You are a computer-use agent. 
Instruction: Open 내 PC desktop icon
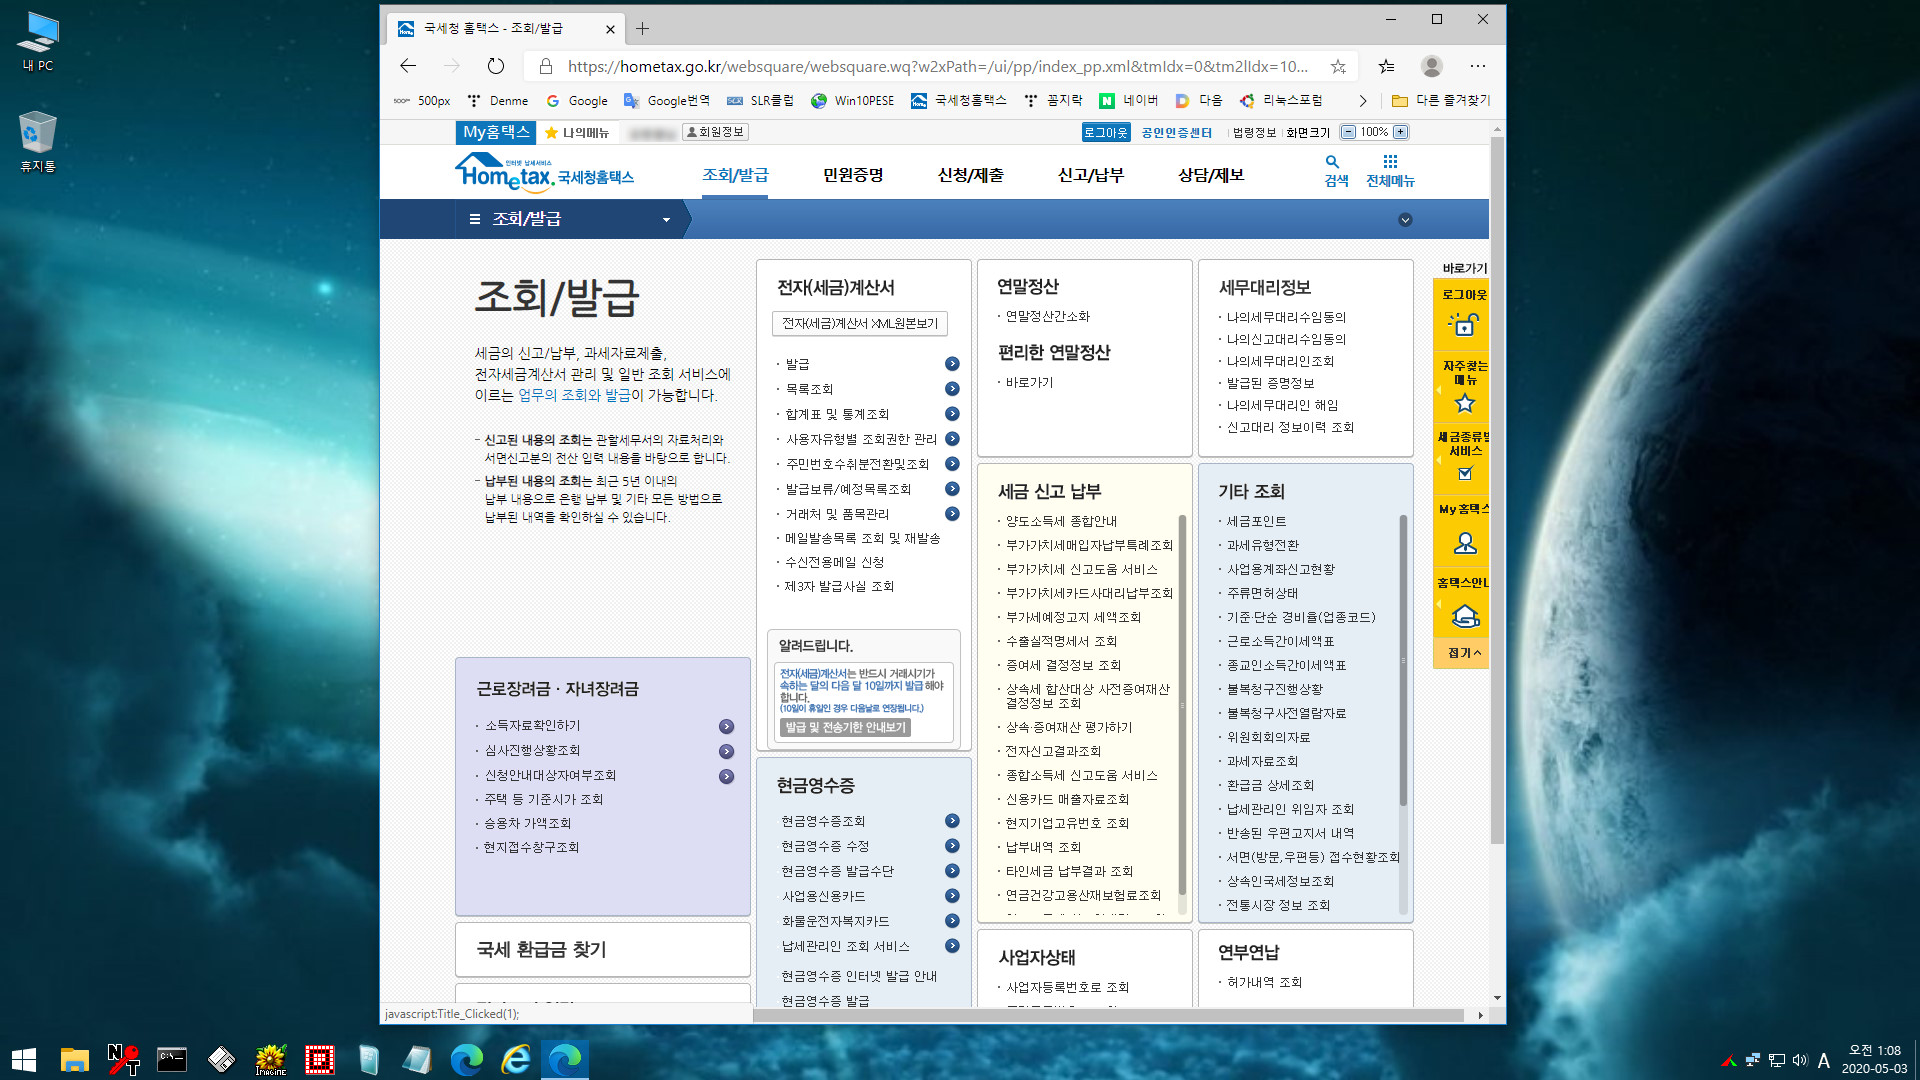[38, 42]
